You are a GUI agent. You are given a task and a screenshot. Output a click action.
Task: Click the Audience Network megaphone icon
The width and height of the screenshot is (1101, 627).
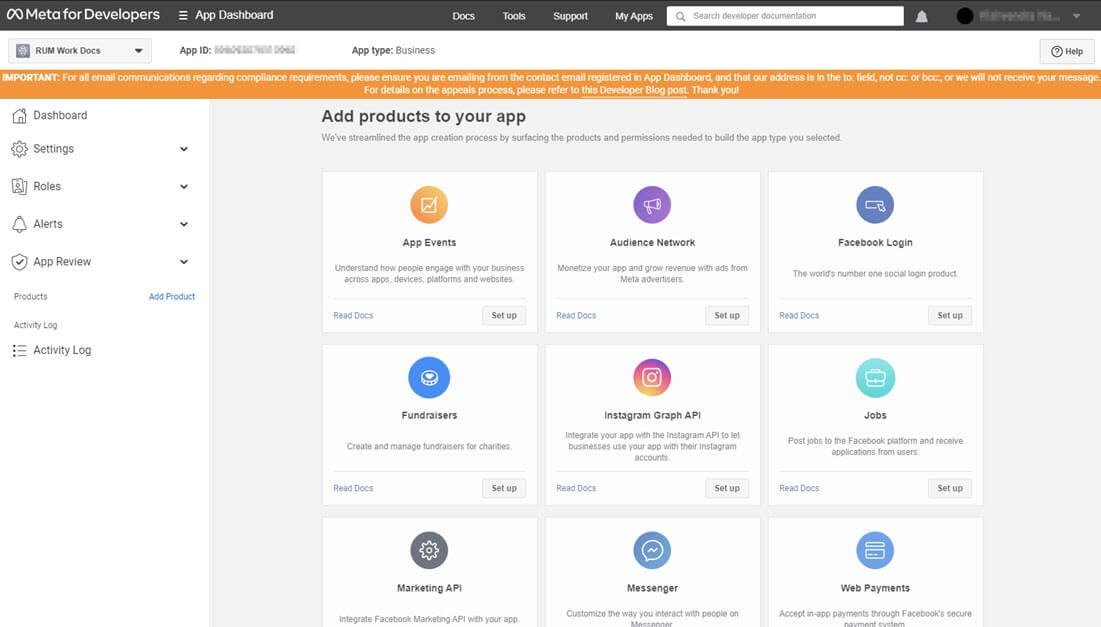(652, 204)
